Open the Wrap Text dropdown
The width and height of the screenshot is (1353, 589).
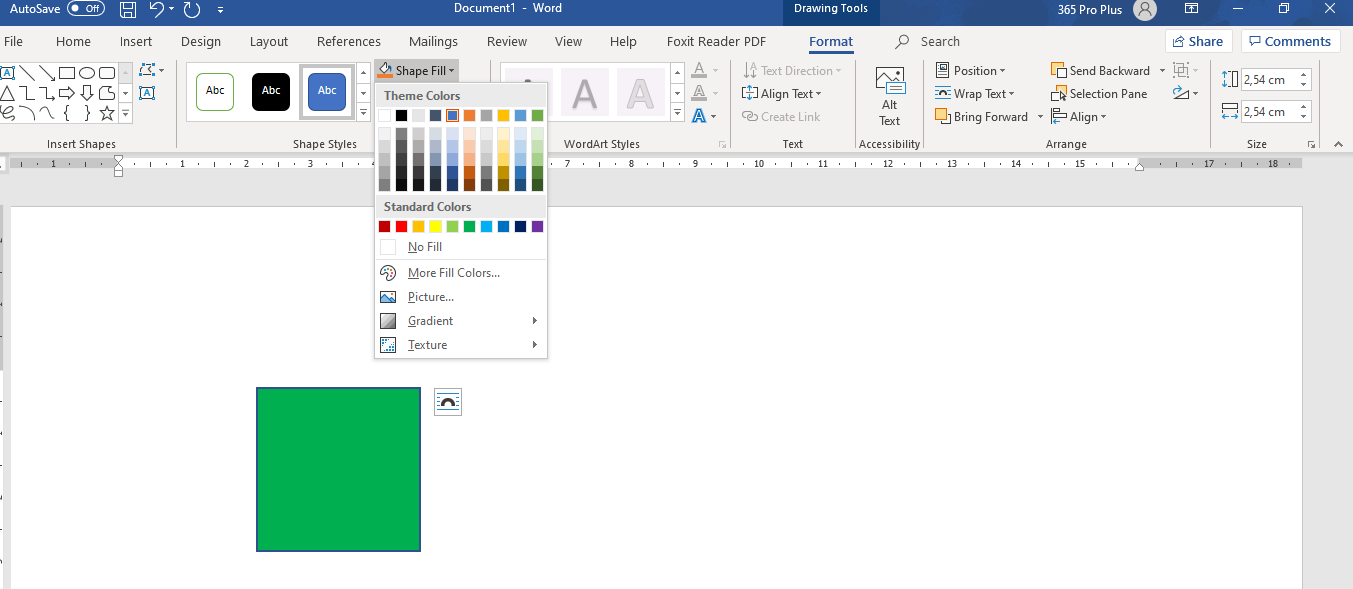[x=977, y=93]
